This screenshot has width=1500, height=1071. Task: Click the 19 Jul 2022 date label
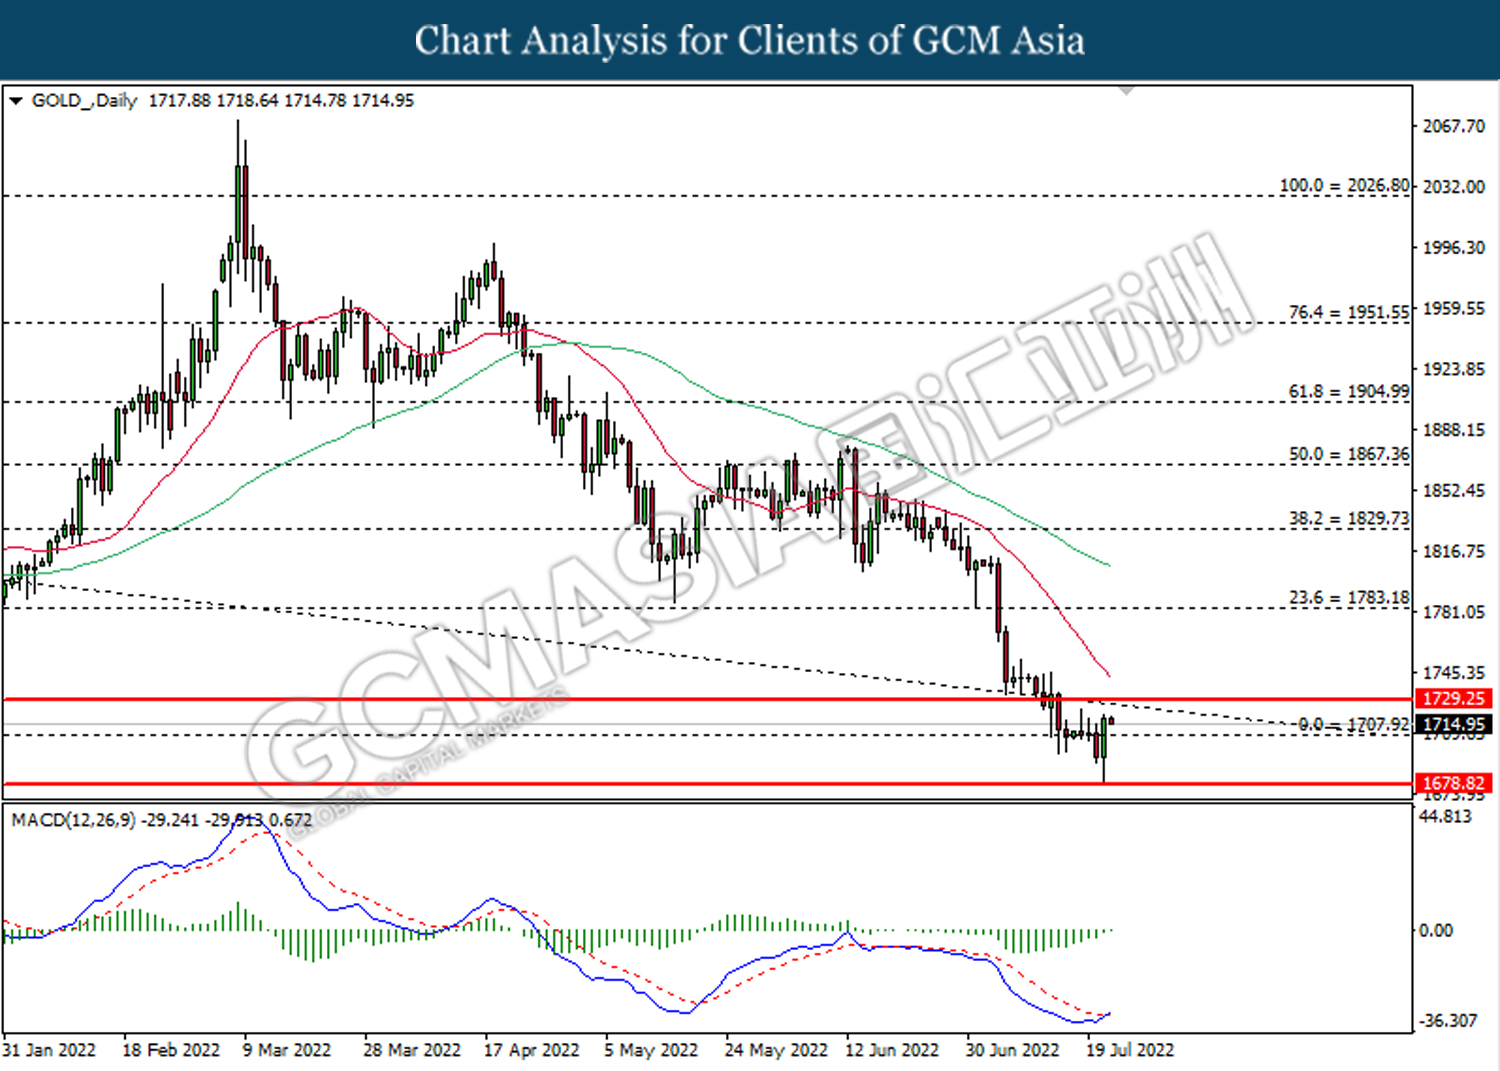[1130, 1050]
